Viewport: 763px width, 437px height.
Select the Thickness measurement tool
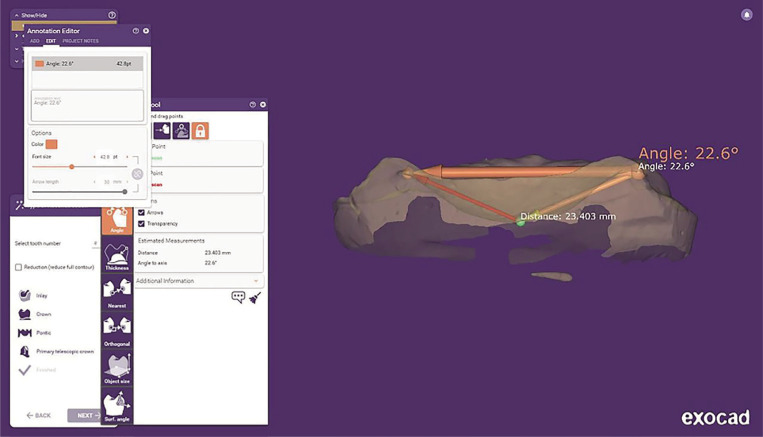(x=117, y=255)
